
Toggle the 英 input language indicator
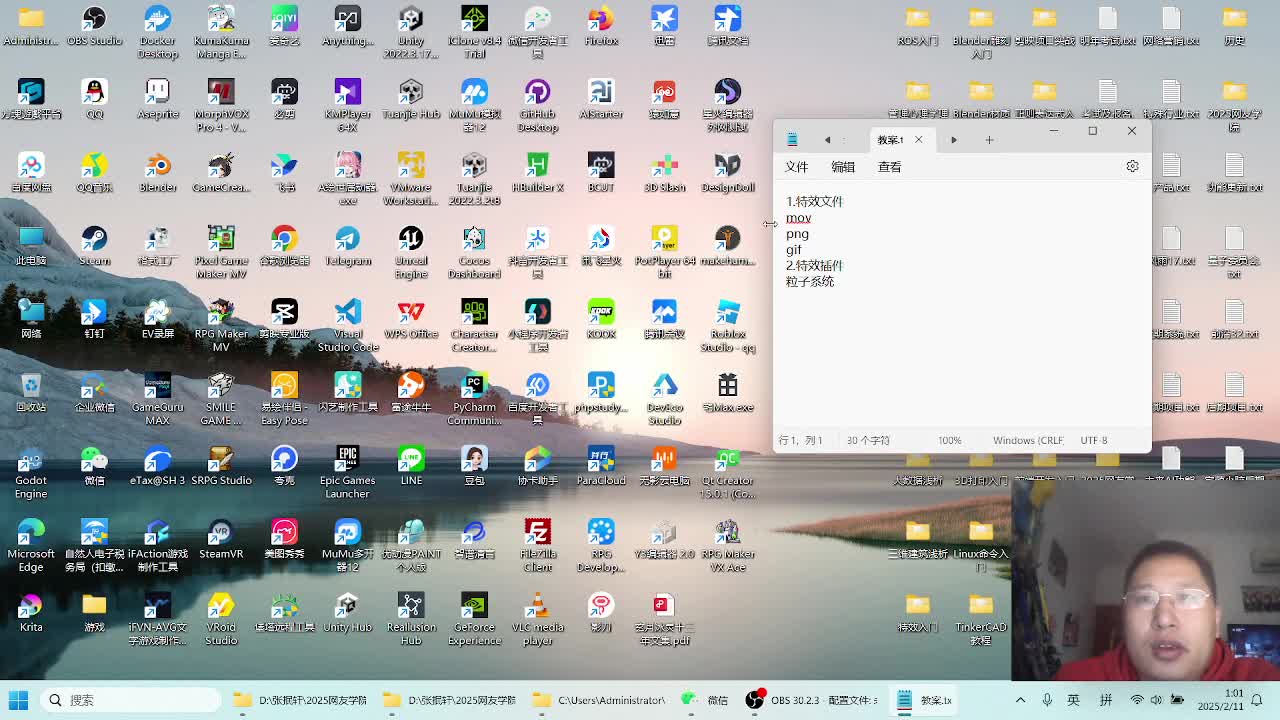[1073, 700]
